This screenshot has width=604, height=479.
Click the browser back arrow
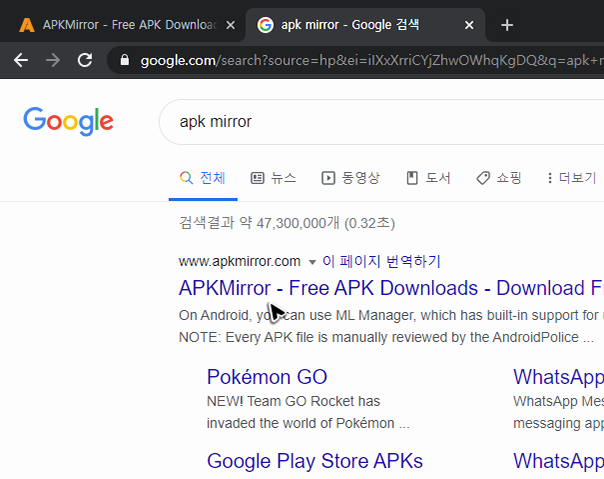click(21, 60)
